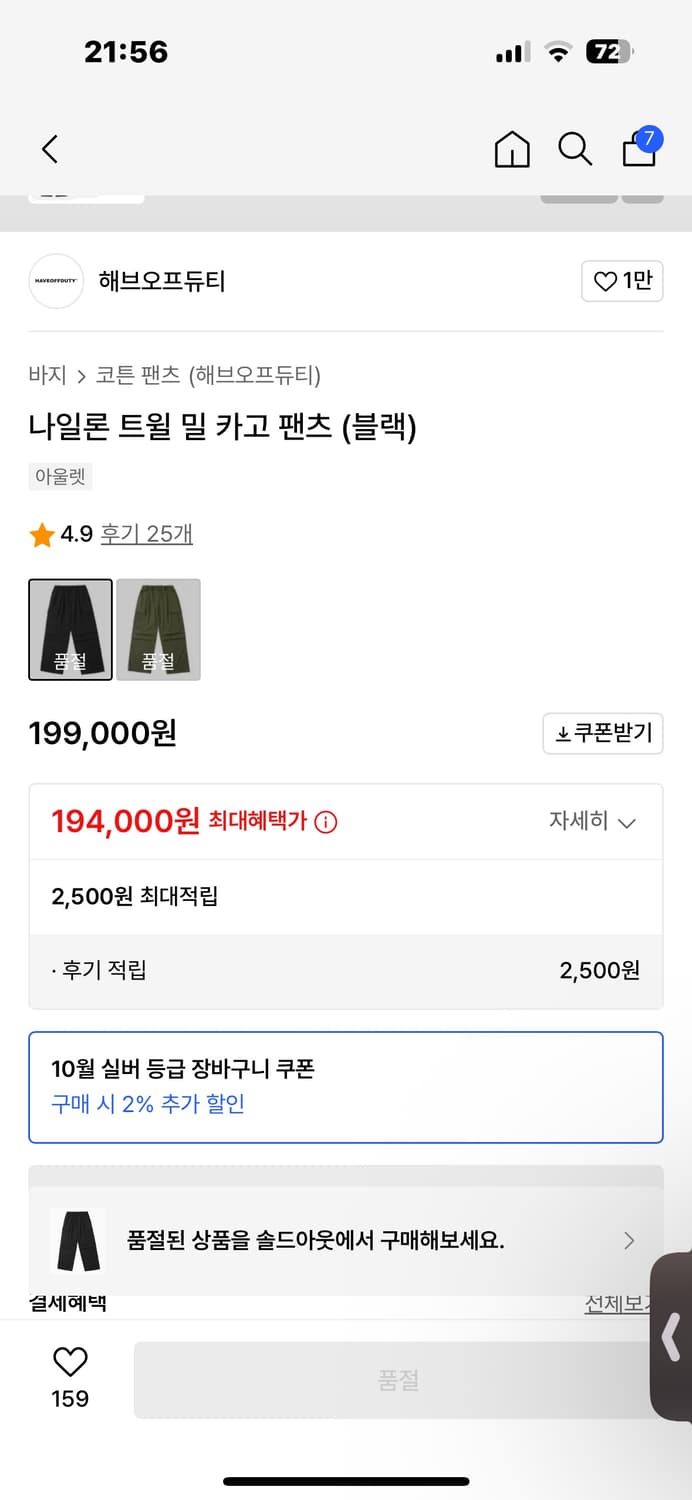Tap the back arrow to go back
This screenshot has height=1500, width=692.
(x=49, y=148)
